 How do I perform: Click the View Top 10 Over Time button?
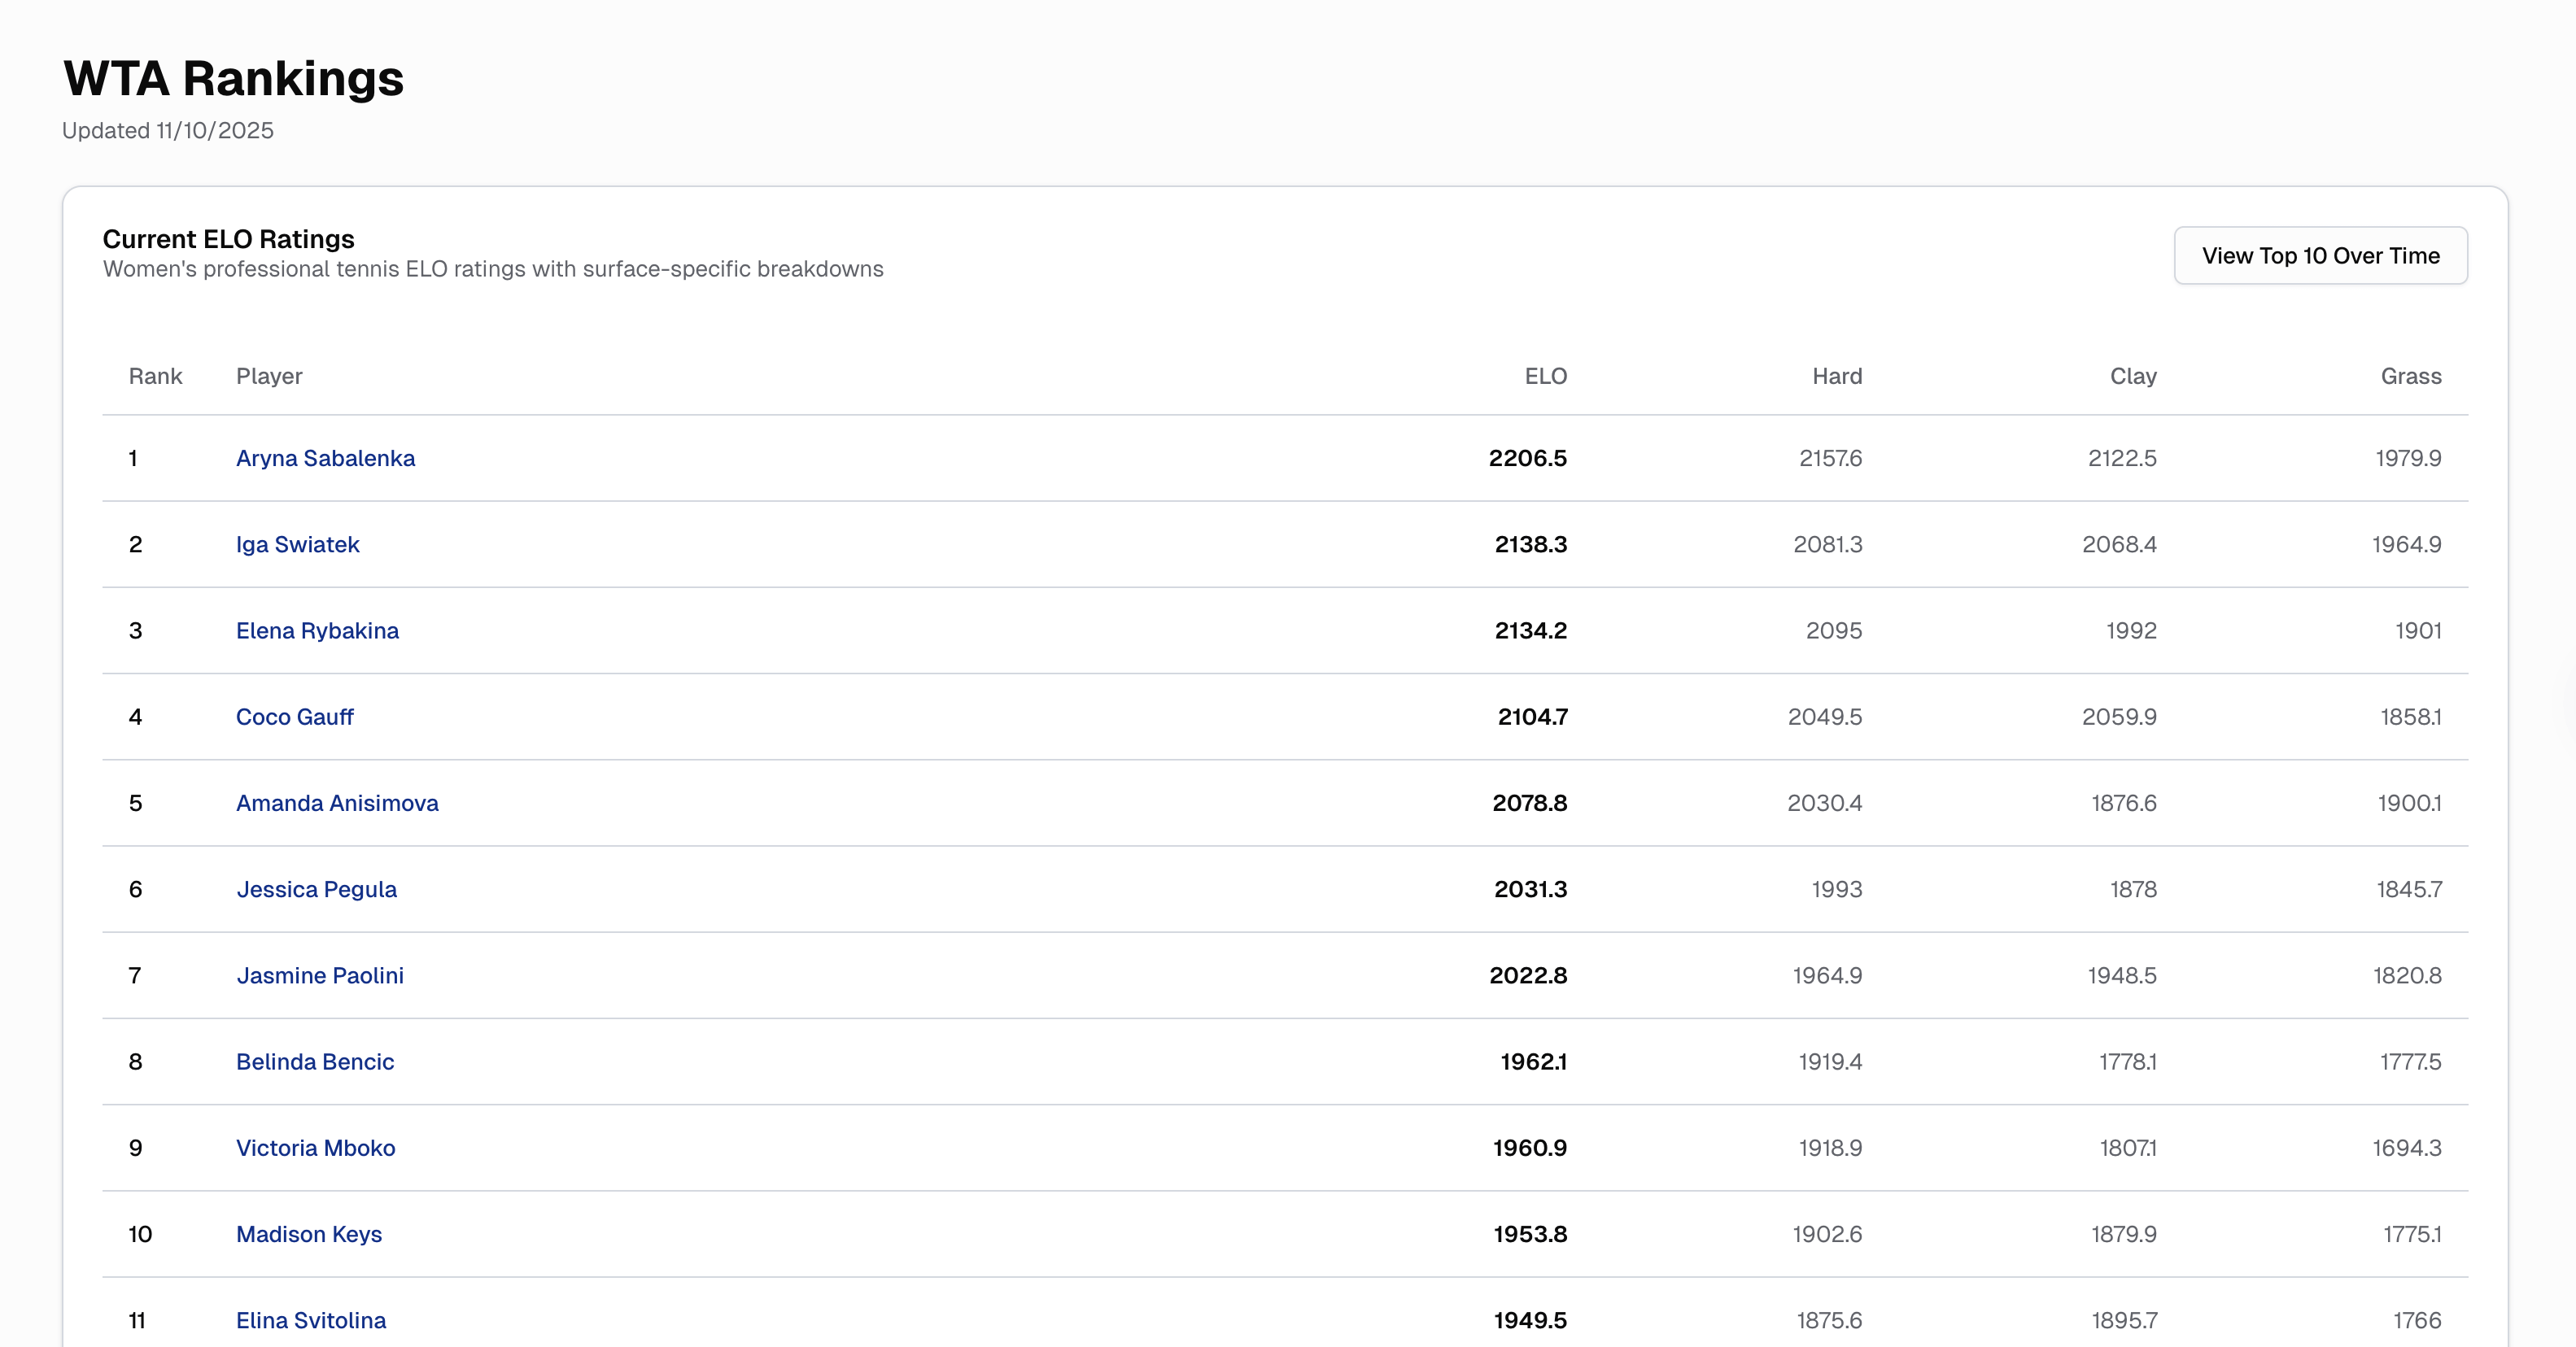click(x=2320, y=256)
